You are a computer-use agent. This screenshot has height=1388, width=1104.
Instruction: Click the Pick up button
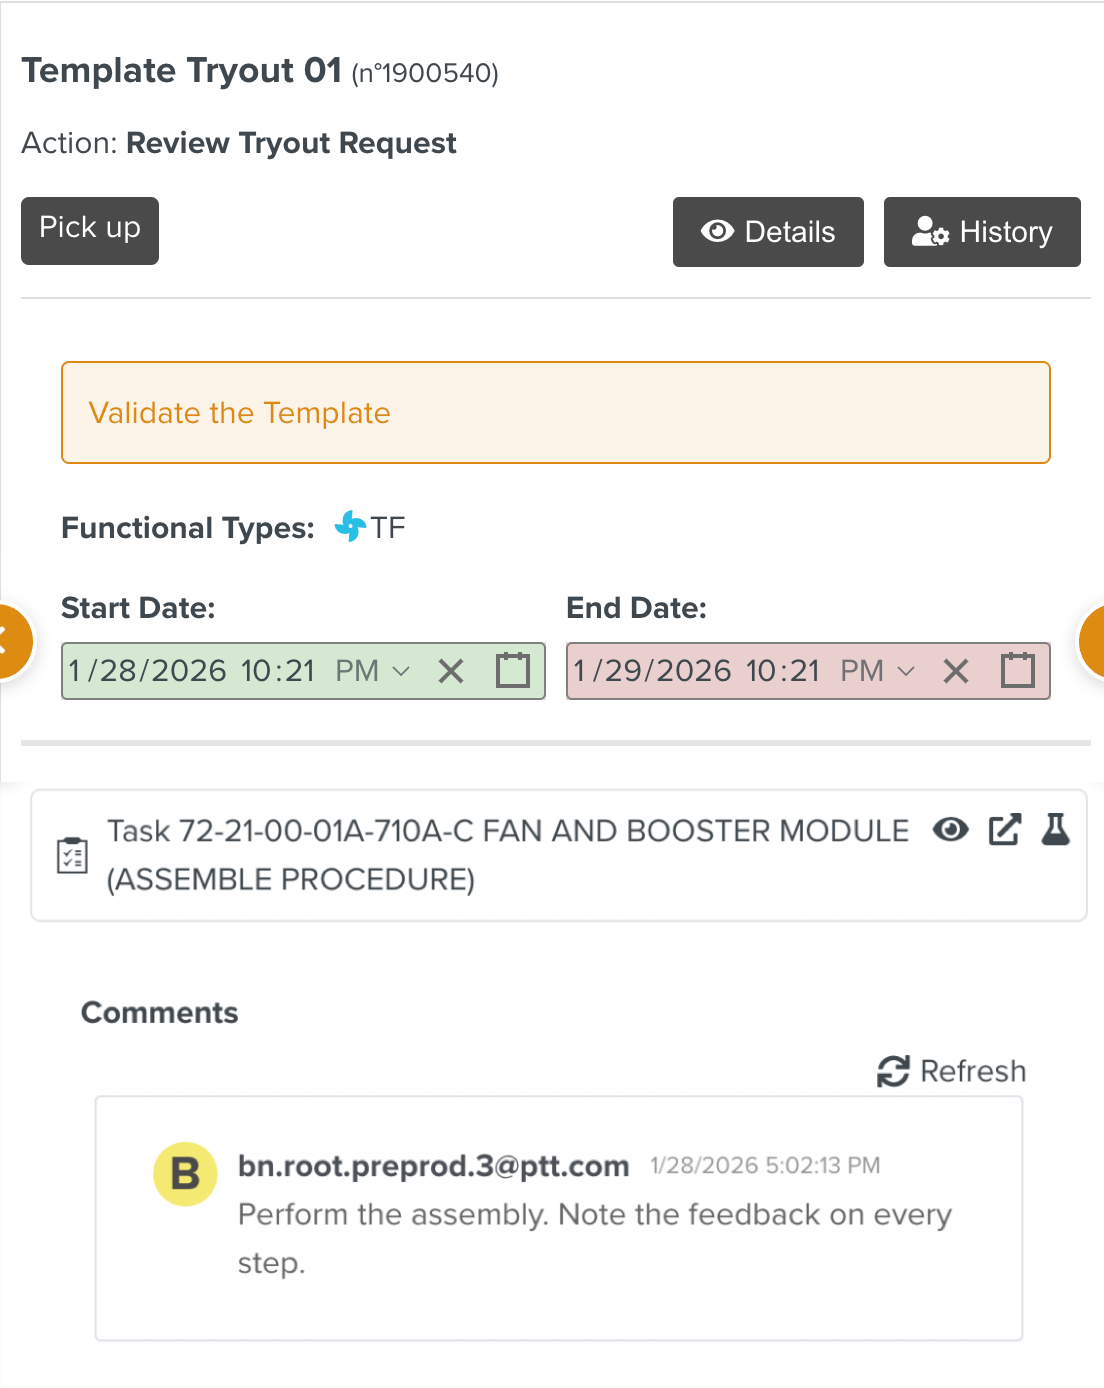click(x=90, y=231)
